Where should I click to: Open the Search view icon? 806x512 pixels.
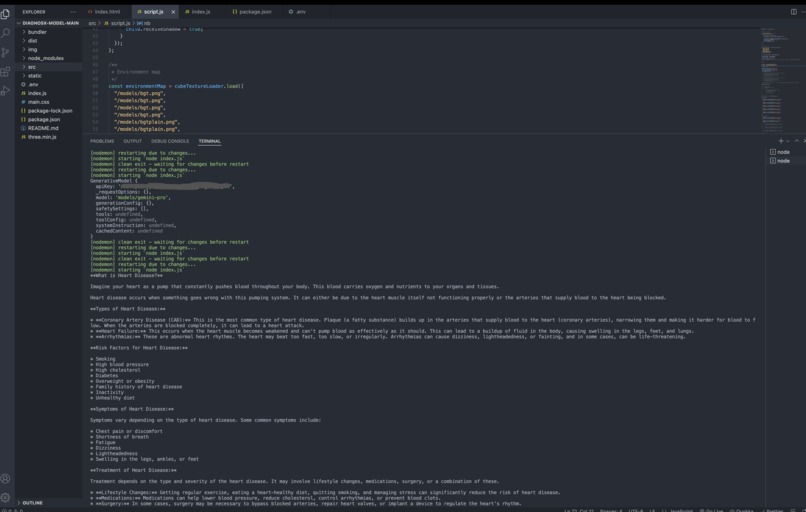pos(6,33)
